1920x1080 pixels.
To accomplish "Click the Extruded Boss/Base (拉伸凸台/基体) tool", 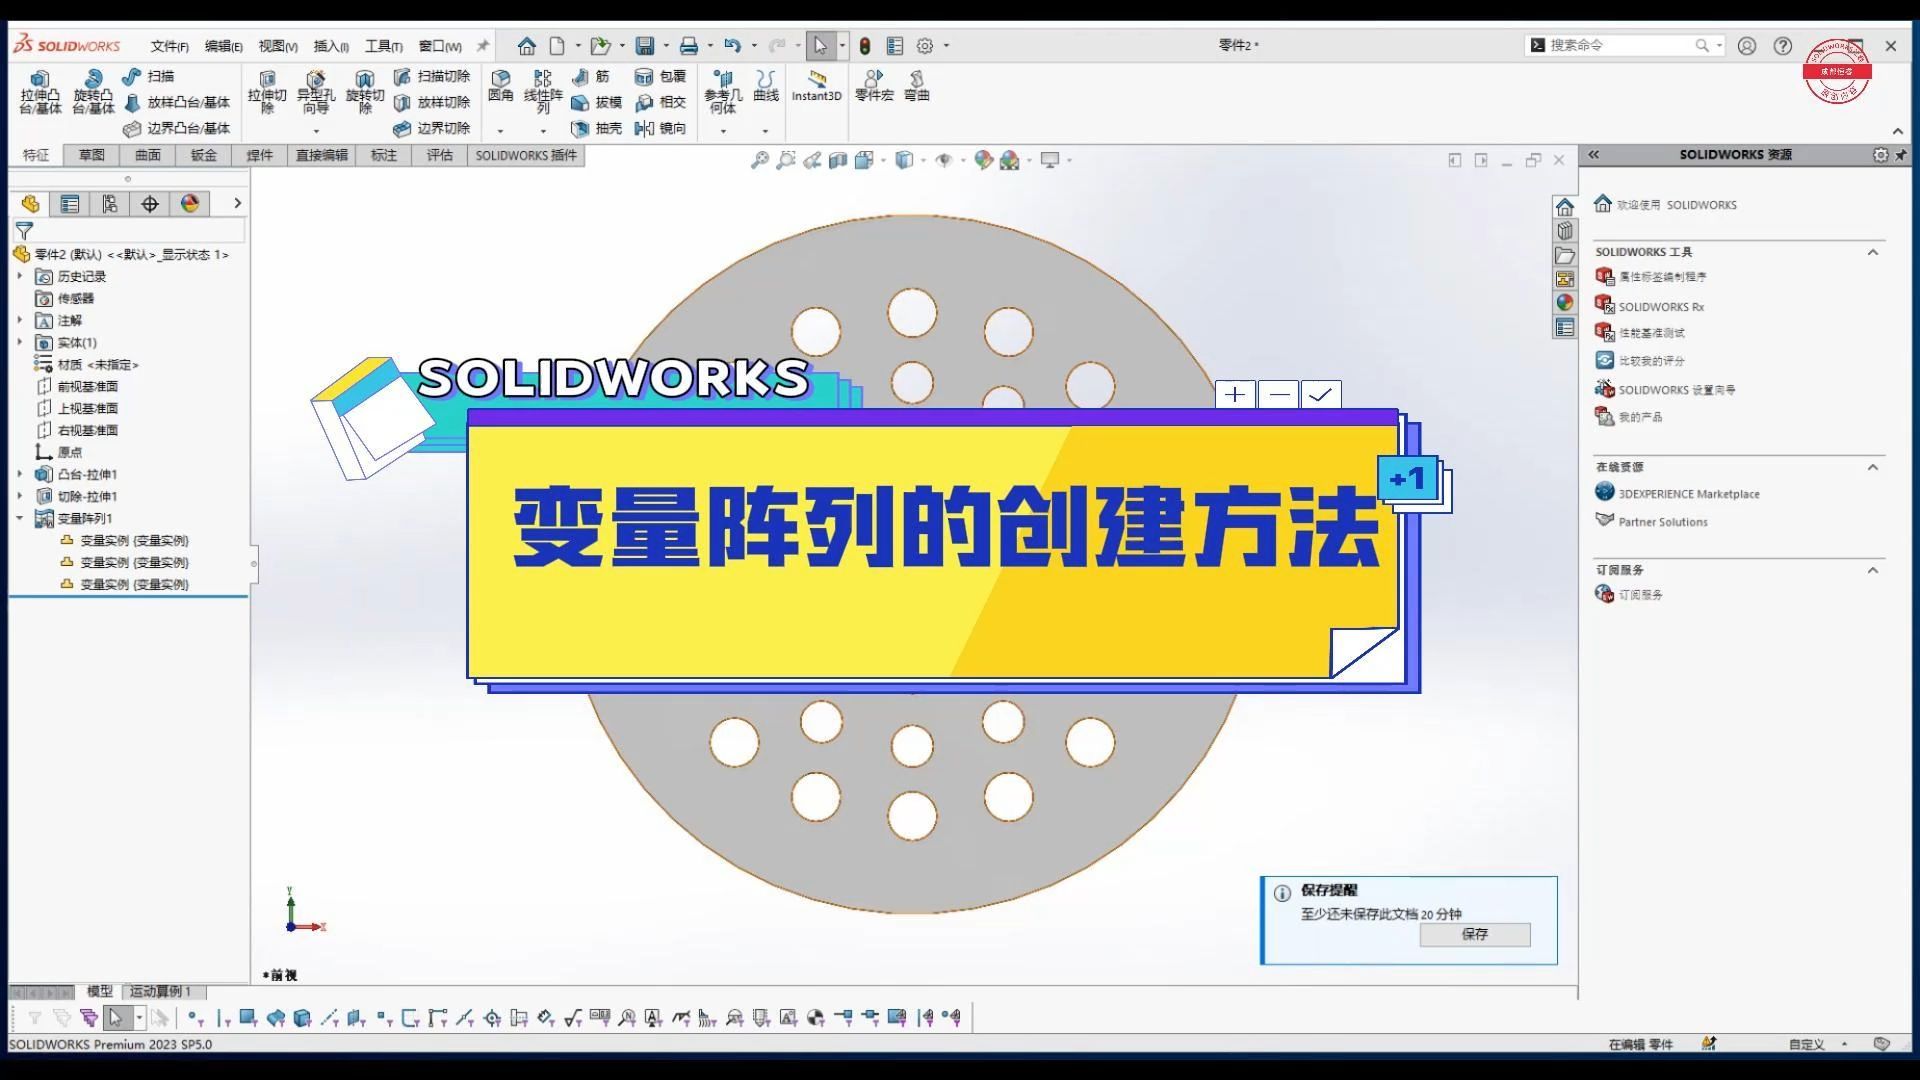I will (x=40, y=91).
